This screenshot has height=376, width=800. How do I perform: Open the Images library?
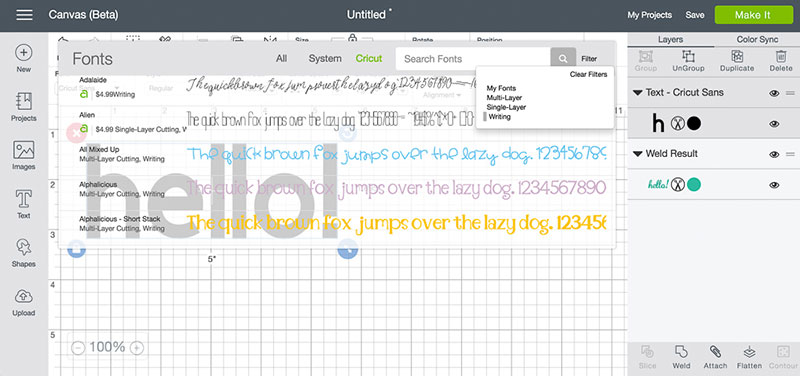(24, 155)
